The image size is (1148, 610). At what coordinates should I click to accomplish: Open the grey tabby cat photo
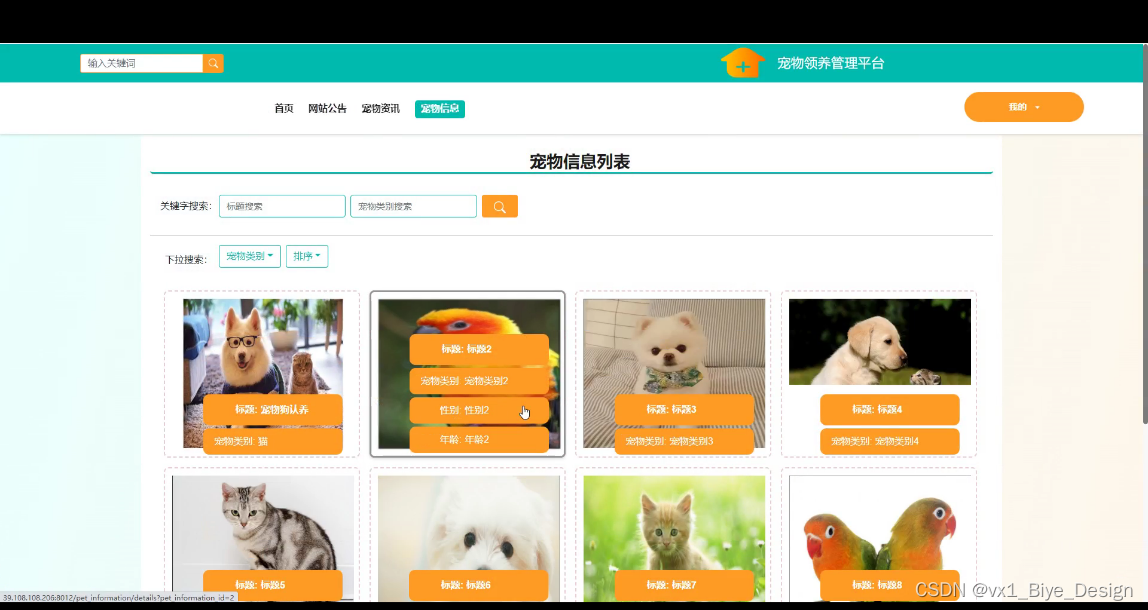coord(263,523)
